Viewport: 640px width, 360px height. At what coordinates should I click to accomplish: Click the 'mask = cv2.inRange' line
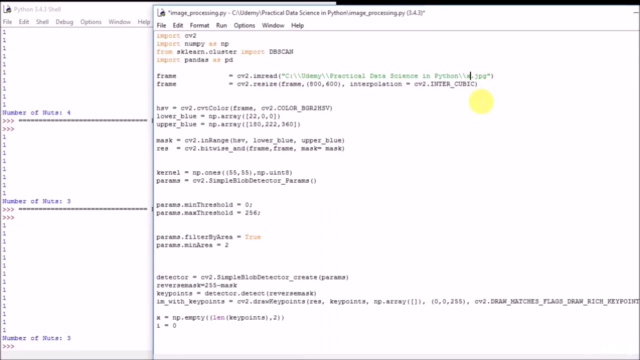251,140
